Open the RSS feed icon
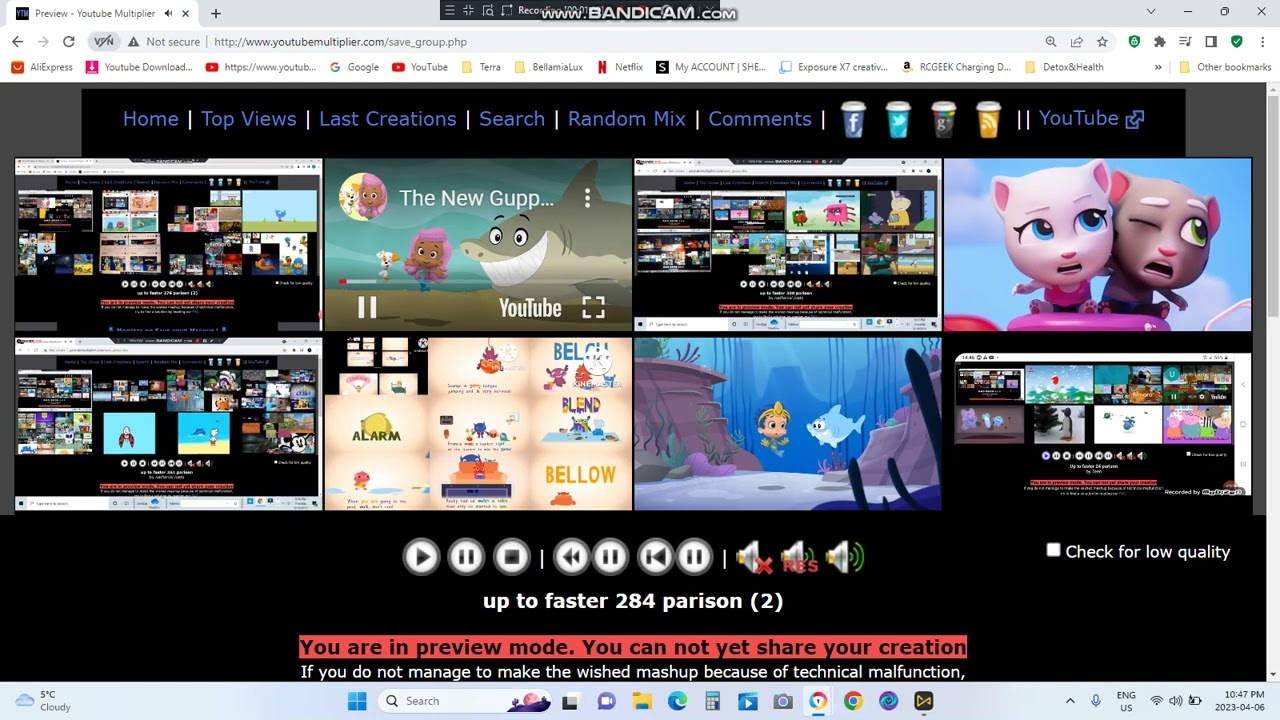 (x=988, y=119)
